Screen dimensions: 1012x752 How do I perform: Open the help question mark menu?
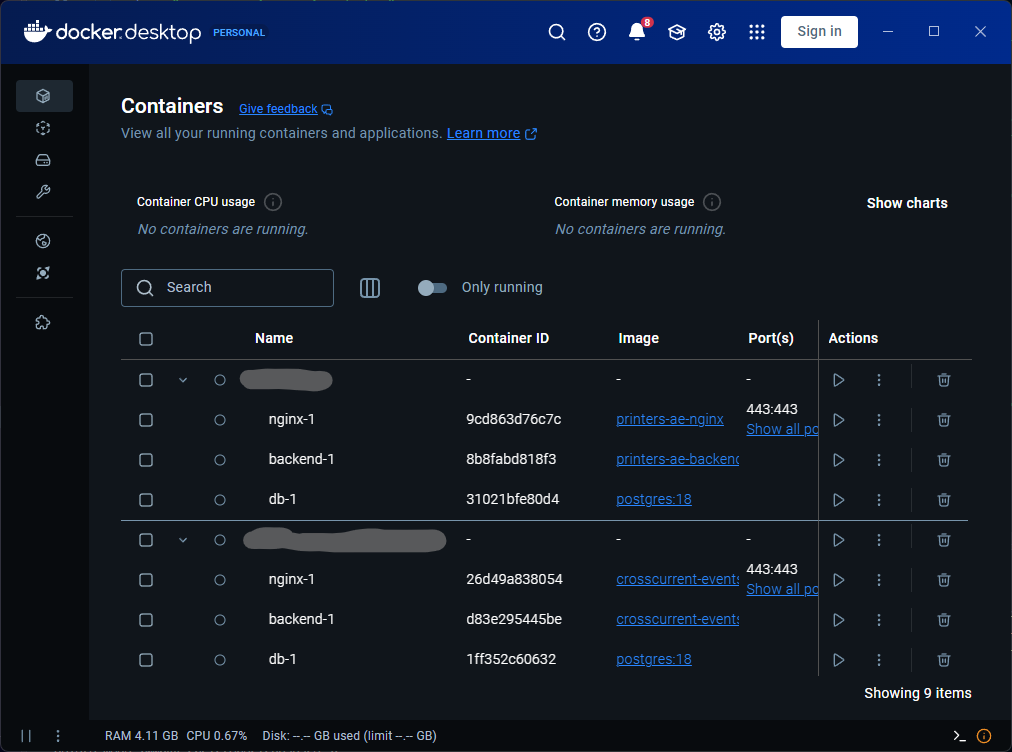coord(597,32)
